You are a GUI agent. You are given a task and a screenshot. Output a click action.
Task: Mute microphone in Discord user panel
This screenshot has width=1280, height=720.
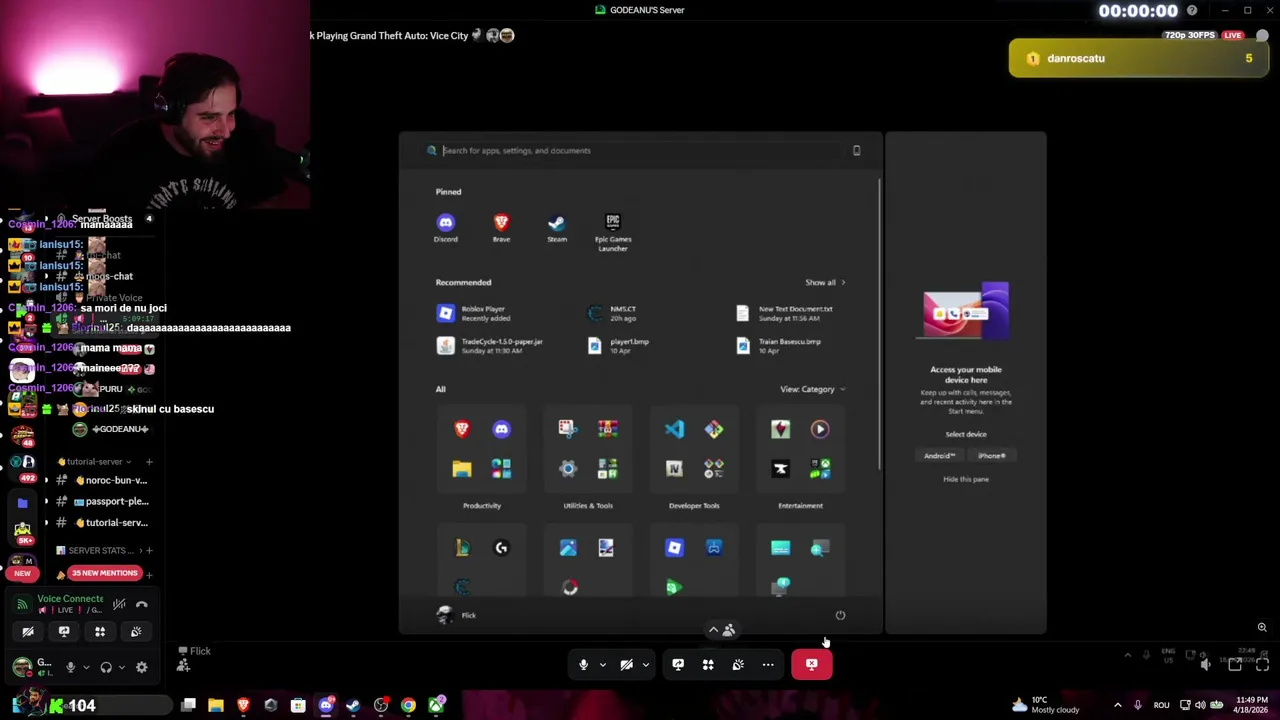click(70, 667)
